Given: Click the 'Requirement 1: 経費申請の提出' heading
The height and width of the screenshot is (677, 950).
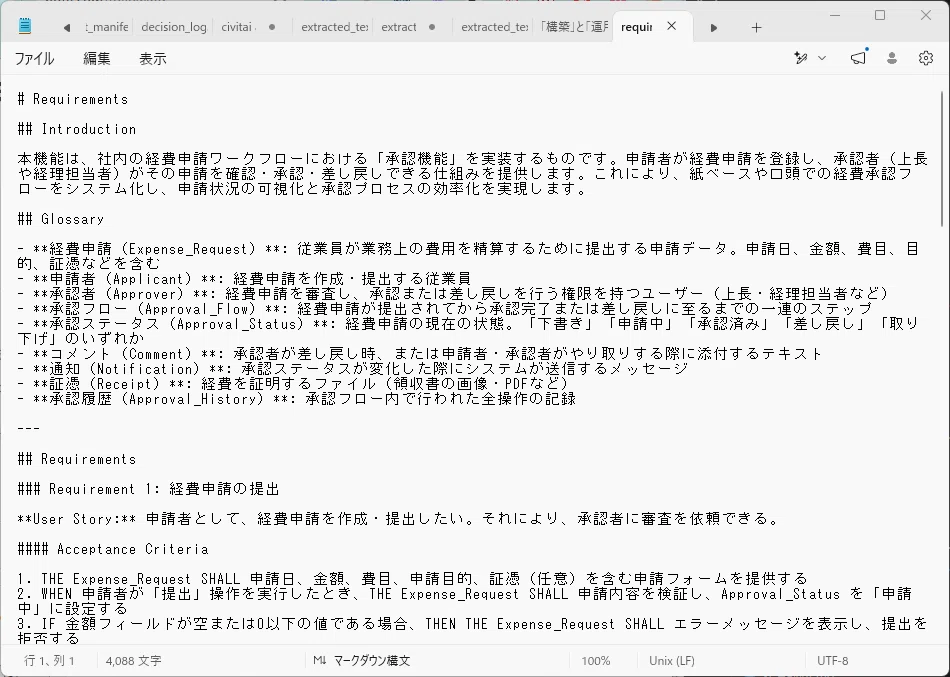Looking at the screenshot, I should (x=148, y=489).
